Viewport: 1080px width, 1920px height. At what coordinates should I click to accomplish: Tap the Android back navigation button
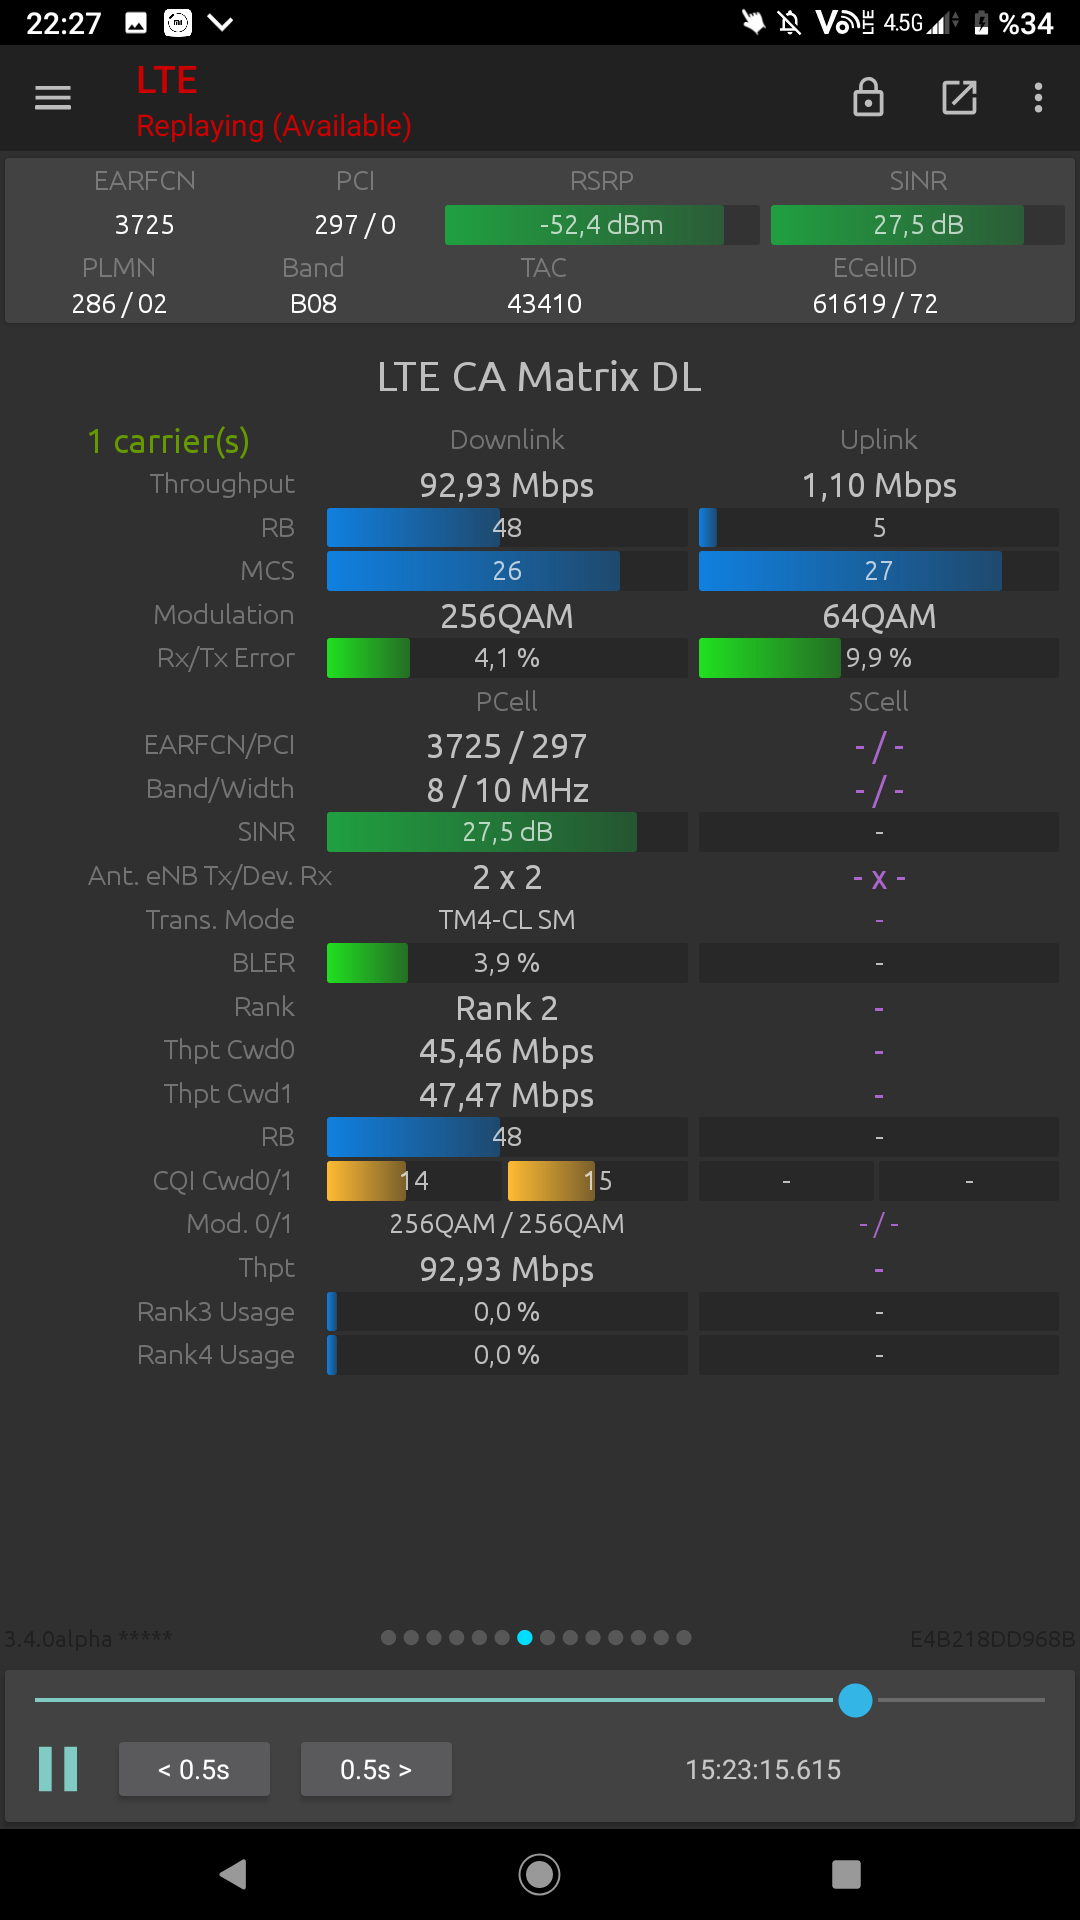(233, 1874)
